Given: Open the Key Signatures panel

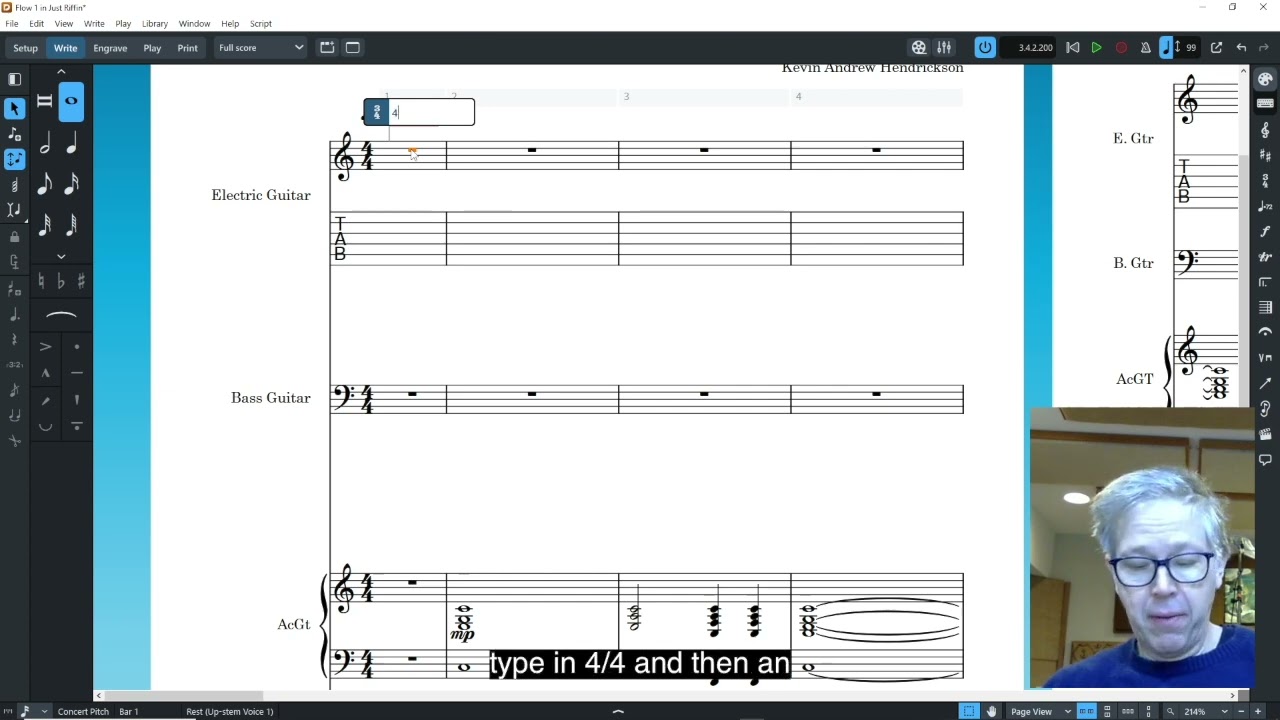Looking at the screenshot, I should 1265,155.
